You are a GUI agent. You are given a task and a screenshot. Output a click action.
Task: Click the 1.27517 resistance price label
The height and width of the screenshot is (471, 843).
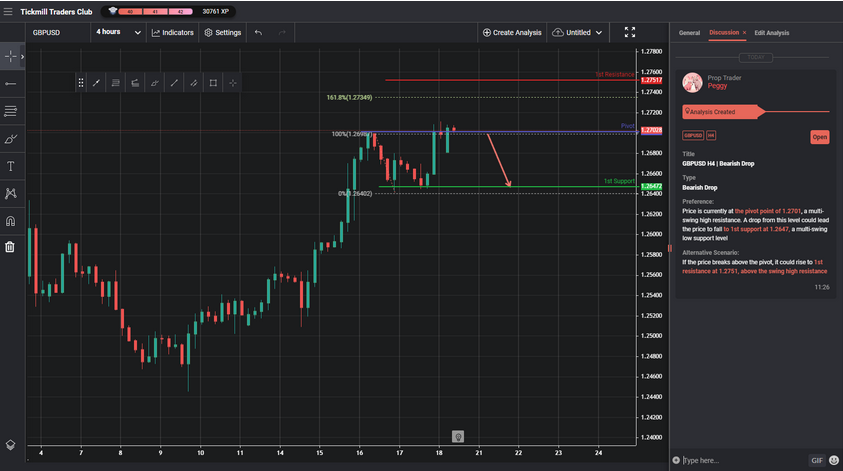pos(652,80)
